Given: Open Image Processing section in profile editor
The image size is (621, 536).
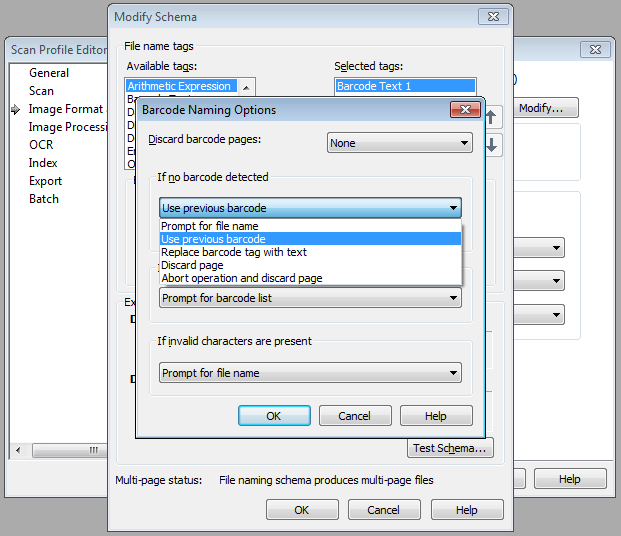Looking at the screenshot, I should pos(68,127).
